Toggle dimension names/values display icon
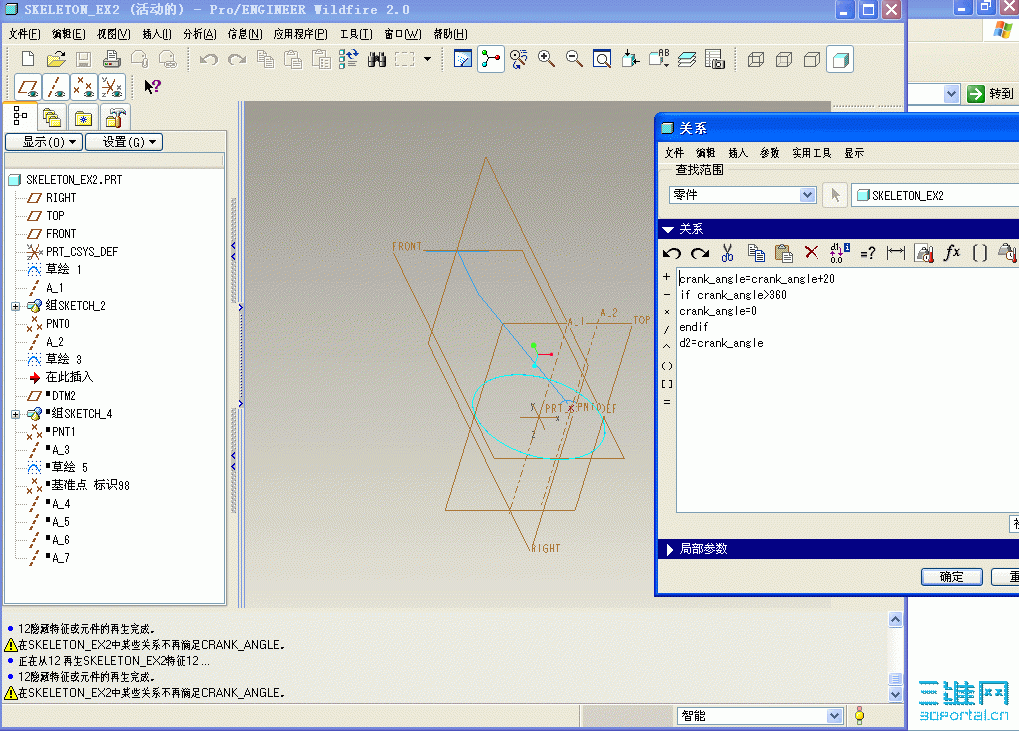Screen dimensions: 1019x731 [840, 253]
